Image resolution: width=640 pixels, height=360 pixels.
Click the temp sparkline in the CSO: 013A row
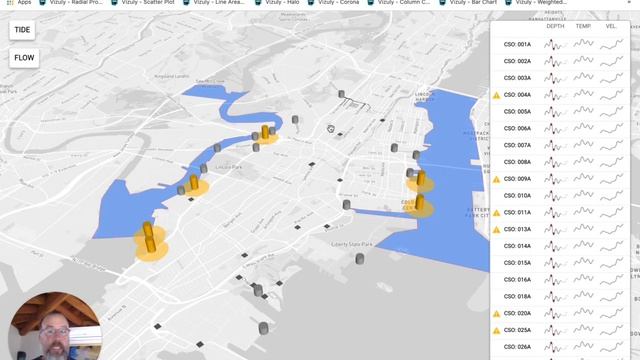tap(583, 229)
